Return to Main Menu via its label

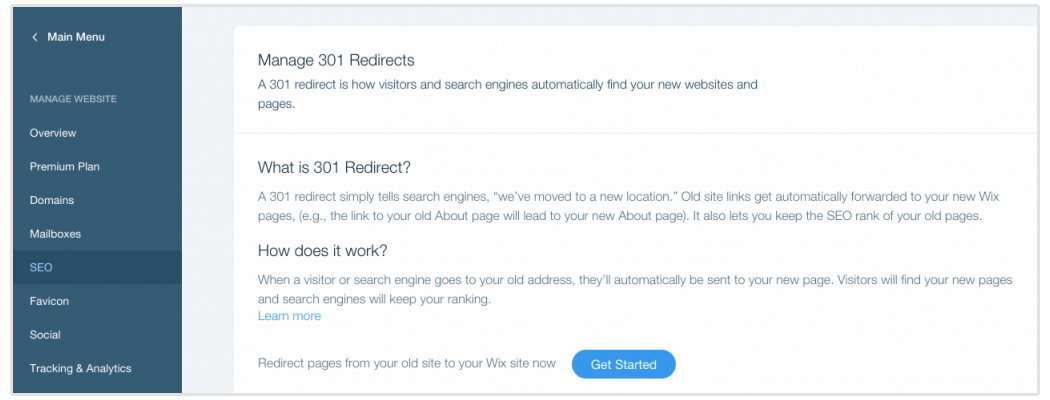coord(76,37)
